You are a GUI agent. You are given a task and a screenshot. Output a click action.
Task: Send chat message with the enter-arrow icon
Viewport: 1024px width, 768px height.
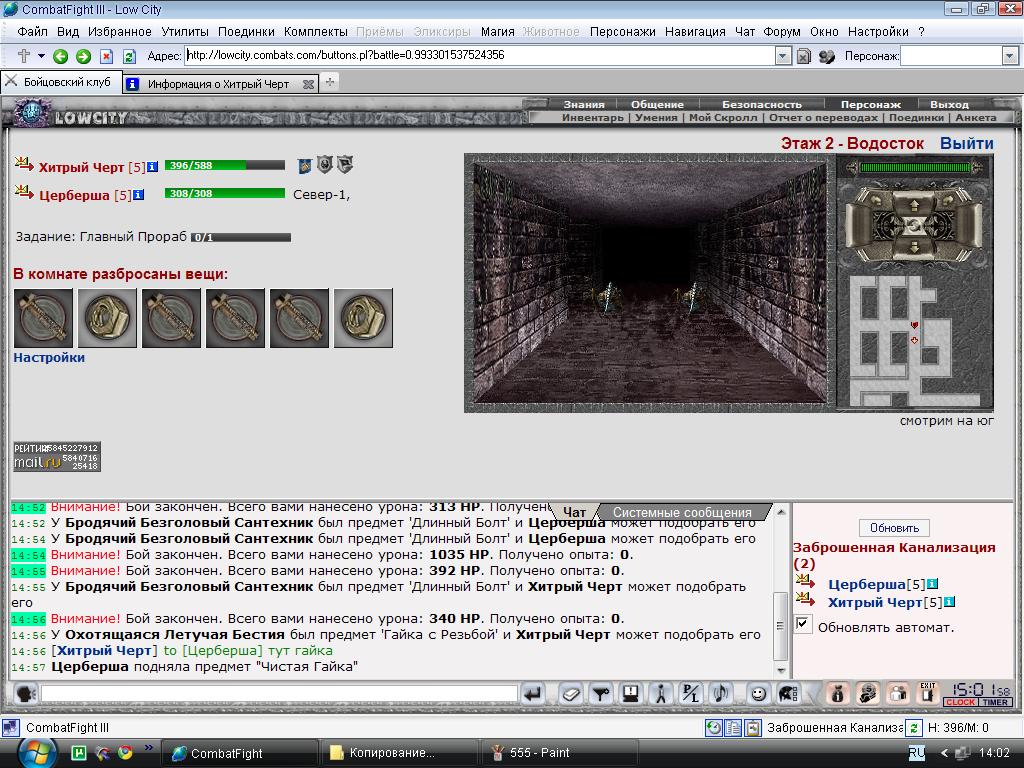click(533, 694)
